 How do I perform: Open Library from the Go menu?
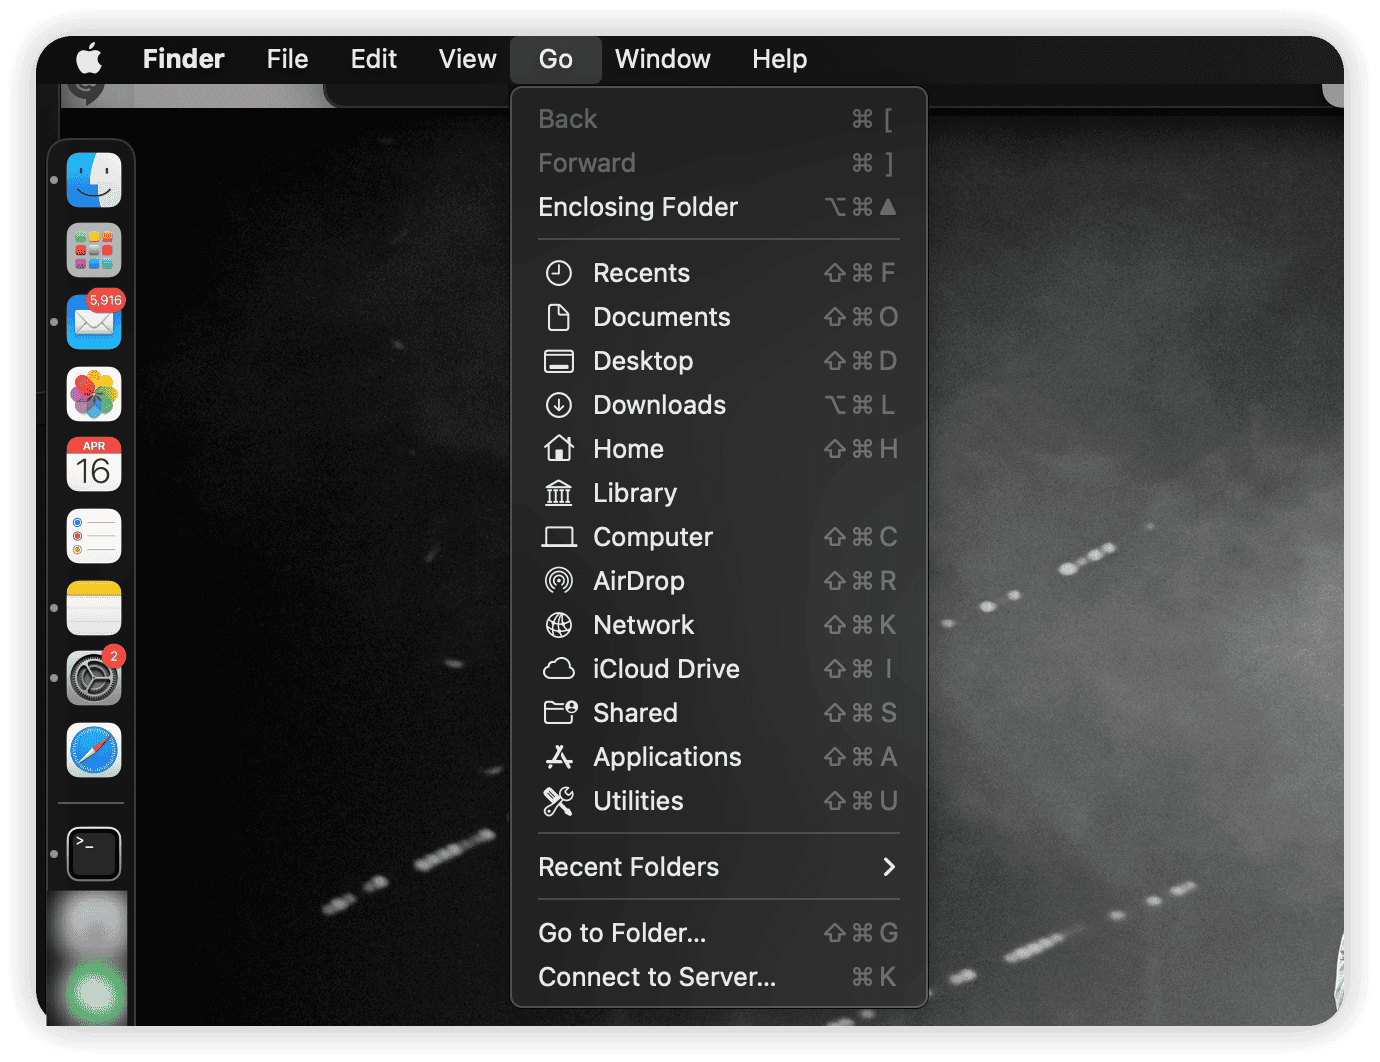point(719,493)
